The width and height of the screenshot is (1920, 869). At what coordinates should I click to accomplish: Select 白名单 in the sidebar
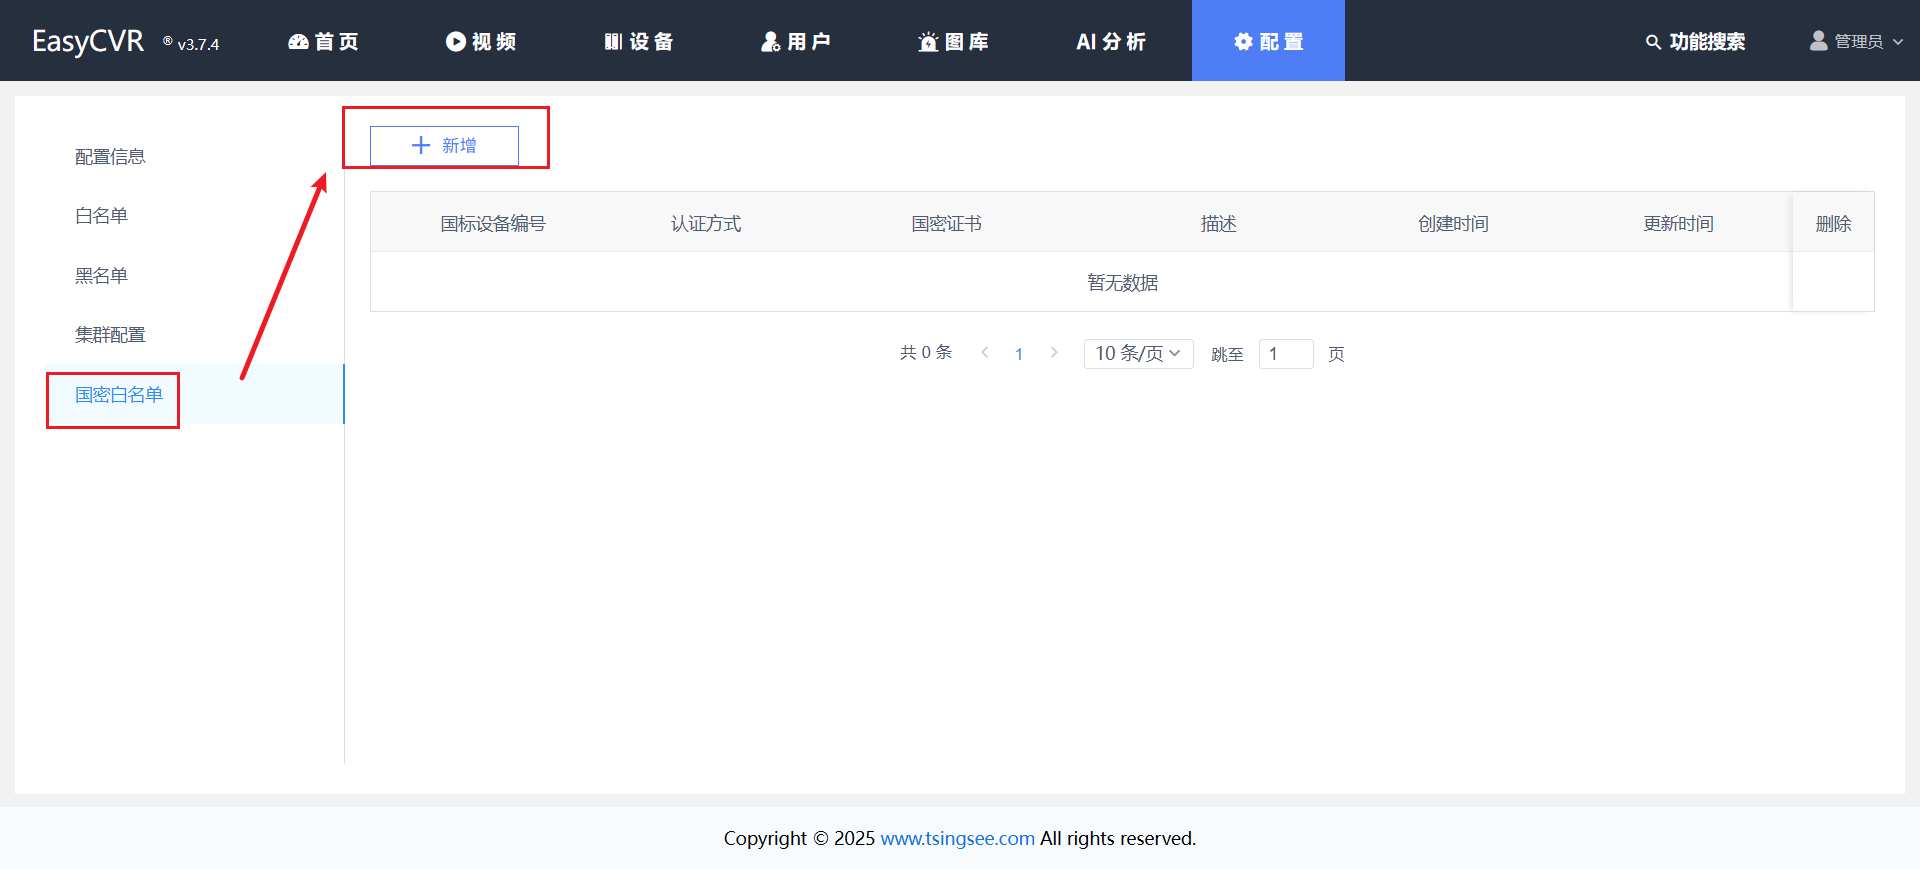(101, 216)
